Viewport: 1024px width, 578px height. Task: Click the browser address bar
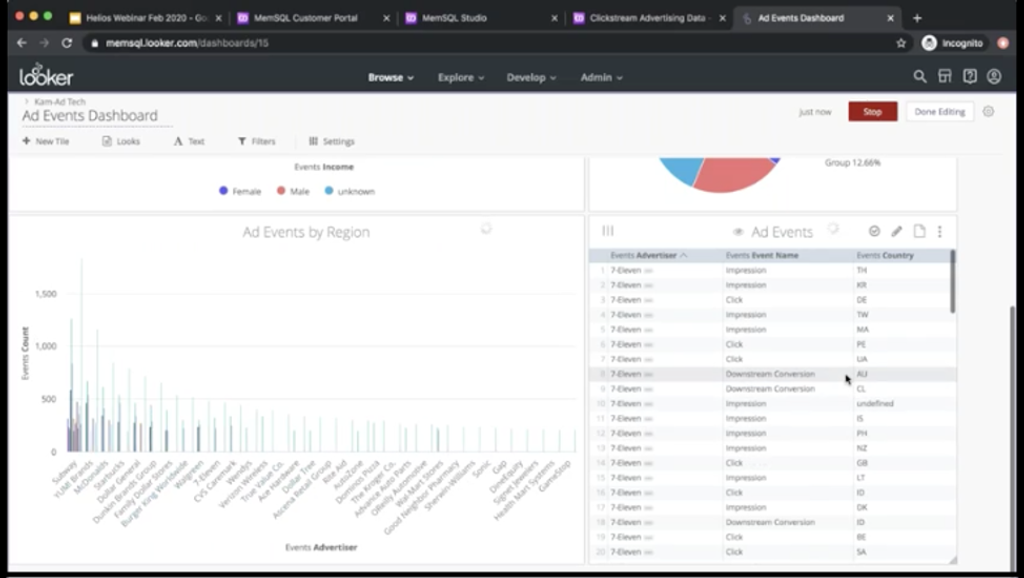[490, 43]
